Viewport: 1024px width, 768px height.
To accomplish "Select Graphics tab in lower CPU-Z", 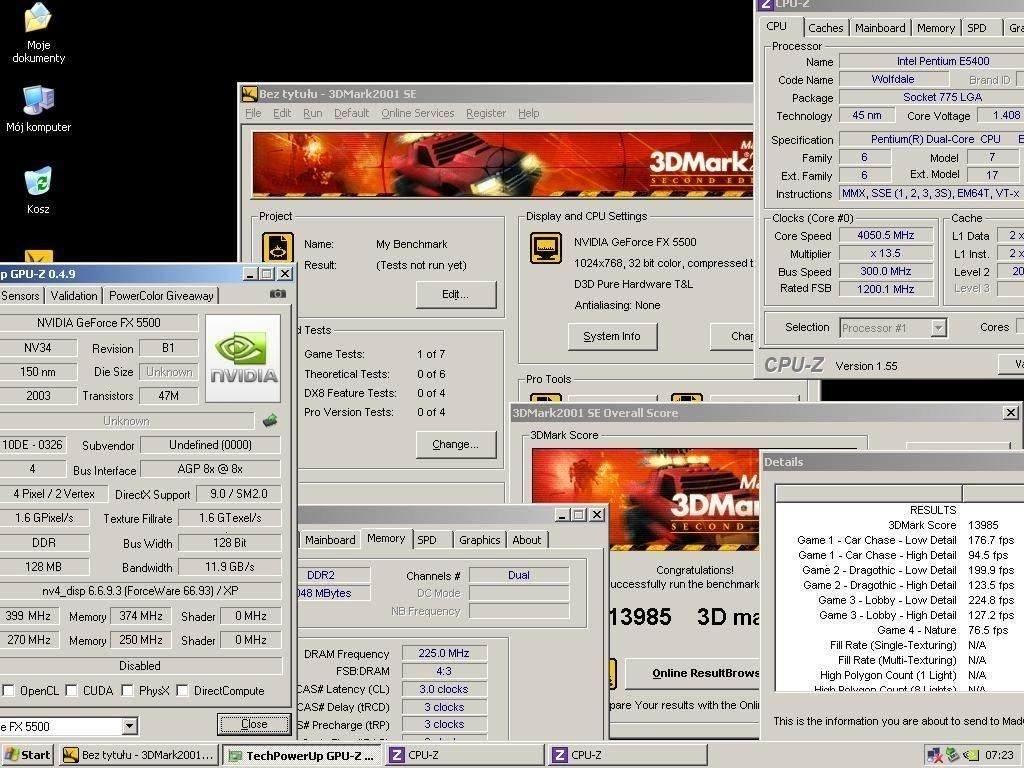I will pos(479,540).
